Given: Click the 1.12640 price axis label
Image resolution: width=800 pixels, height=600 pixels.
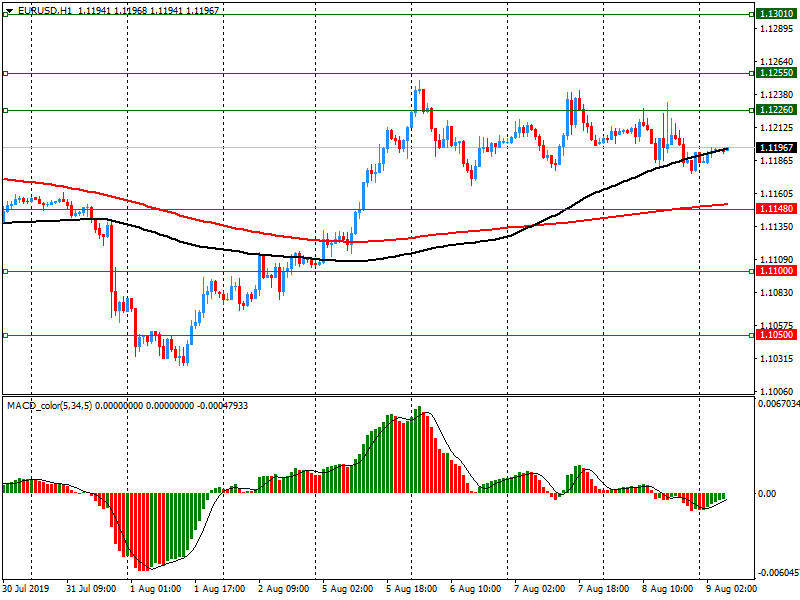Looking at the screenshot, I should (777, 62).
